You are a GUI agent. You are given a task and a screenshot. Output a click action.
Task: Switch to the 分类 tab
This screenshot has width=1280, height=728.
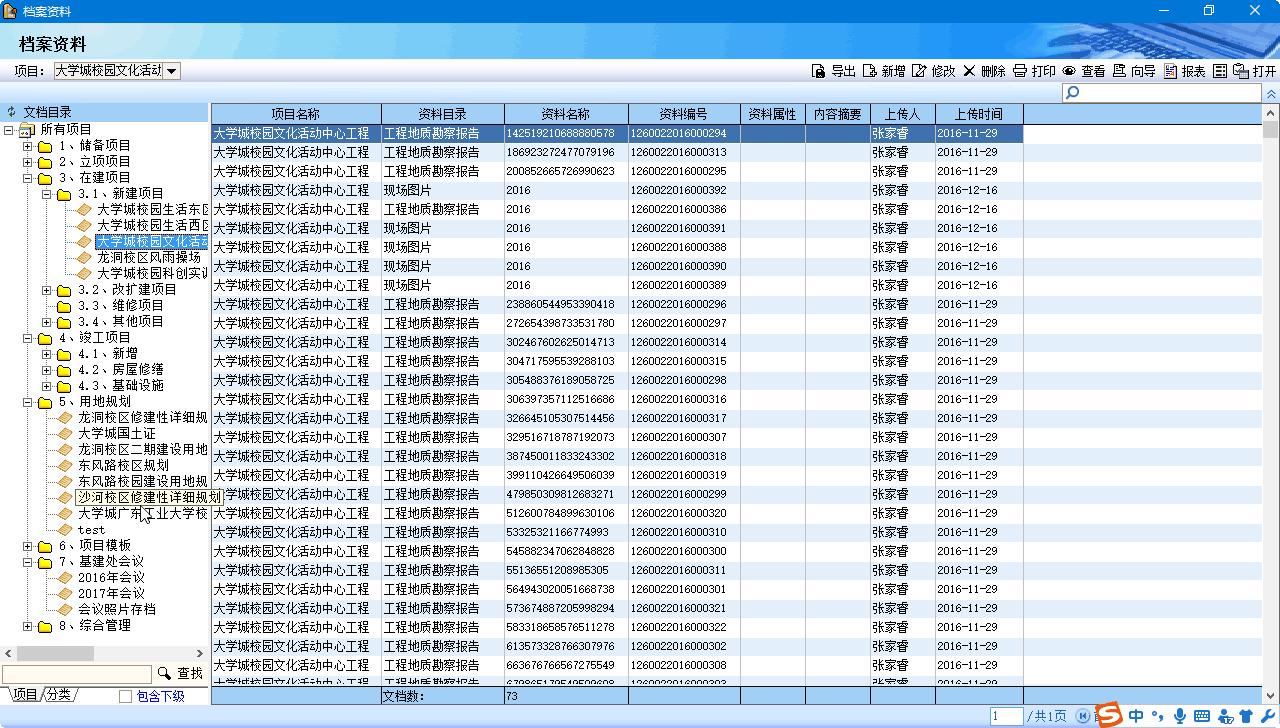tap(58, 695)
